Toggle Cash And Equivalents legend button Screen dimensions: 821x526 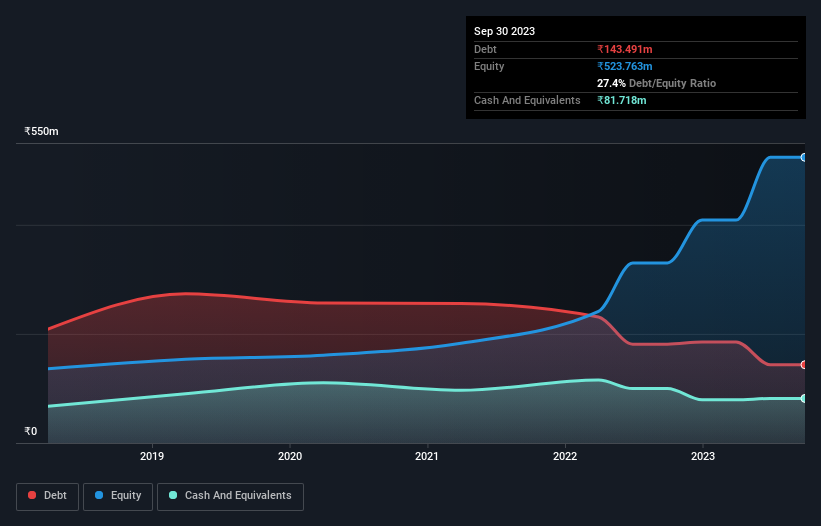[x=230, y=496]
